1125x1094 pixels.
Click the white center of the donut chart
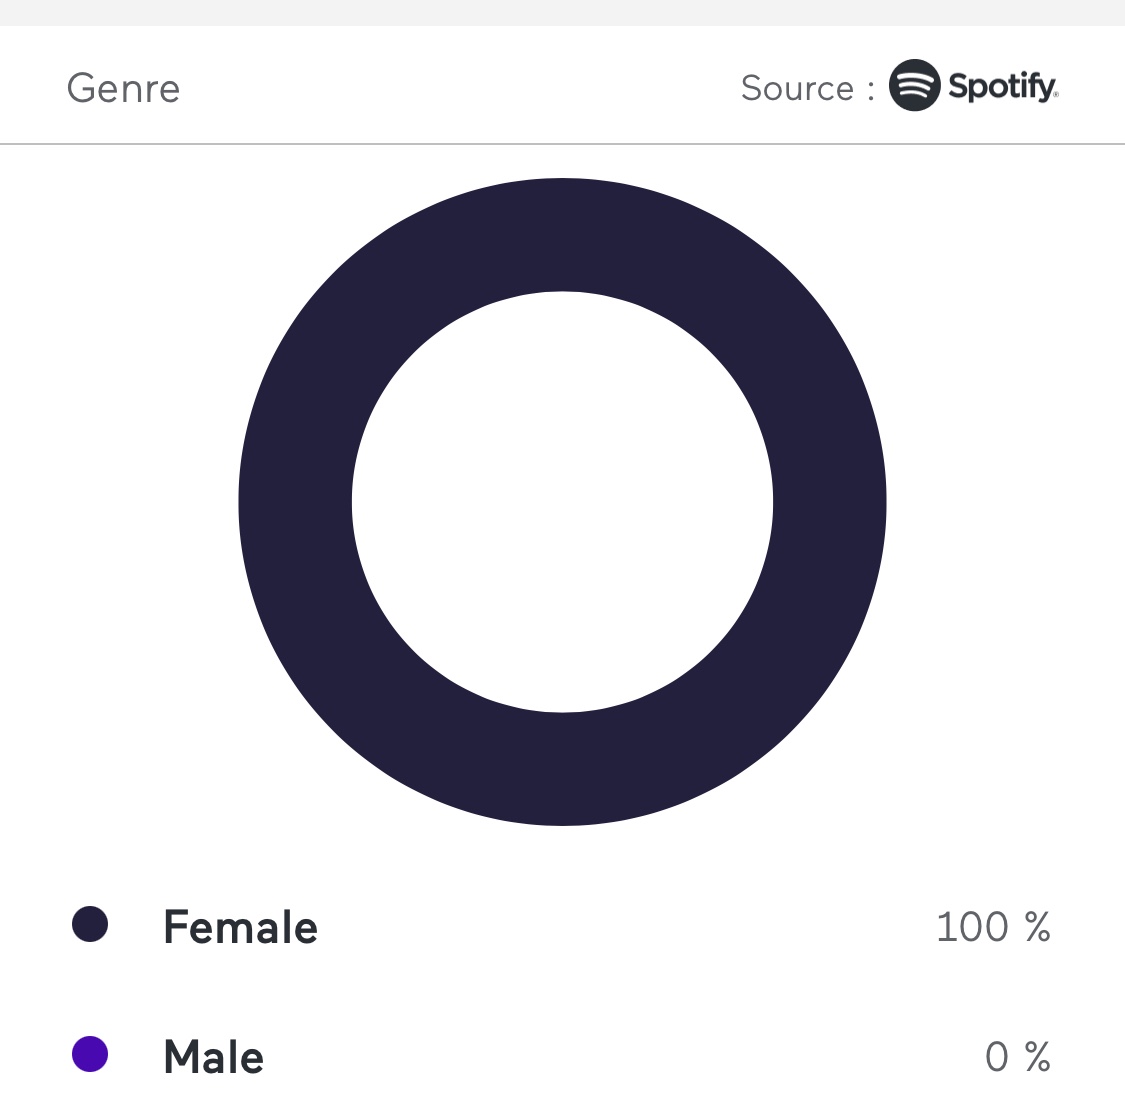(x=562, y=502)
